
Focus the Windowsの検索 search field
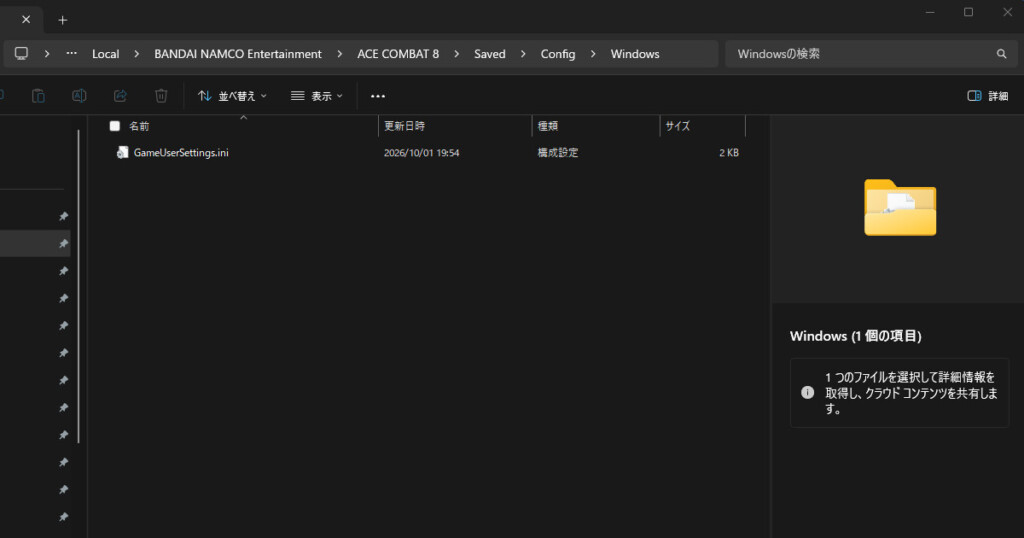click(871, 54)
